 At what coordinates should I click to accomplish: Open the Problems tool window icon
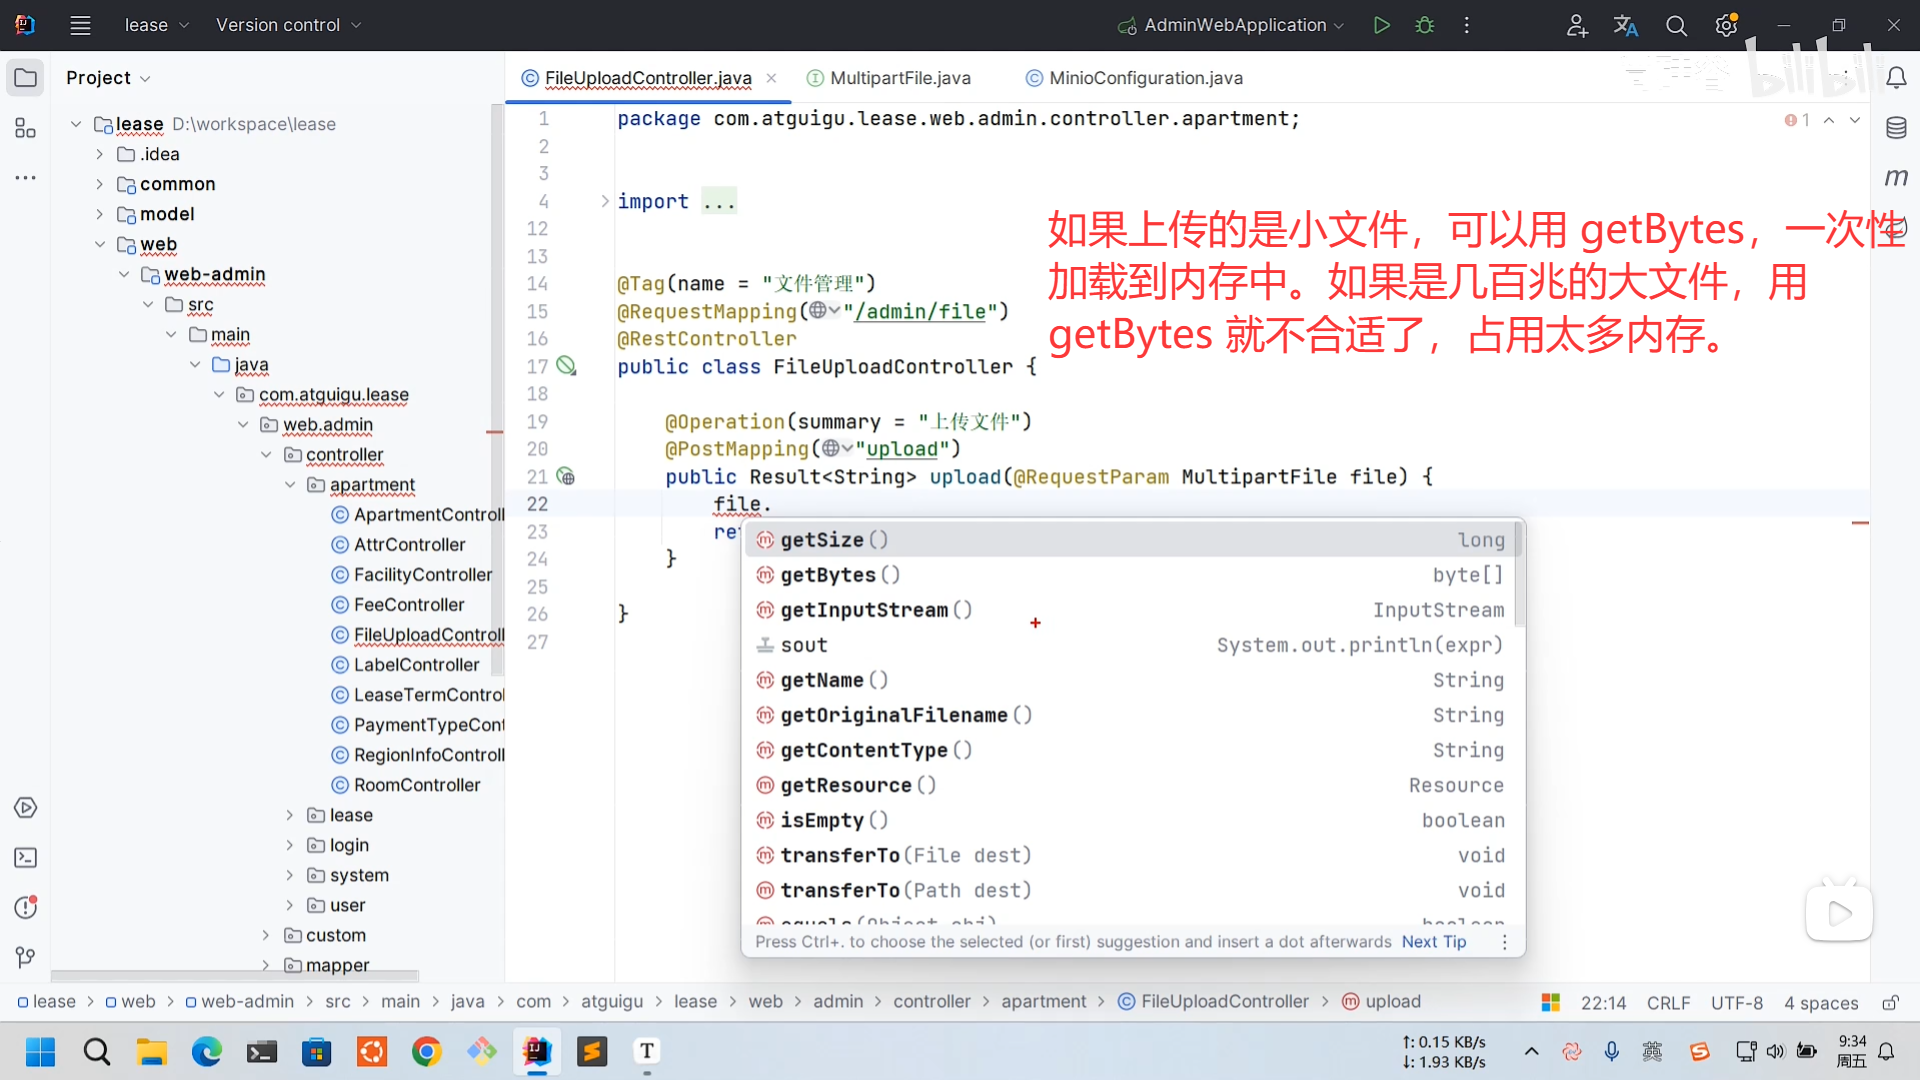click(25, 907)
